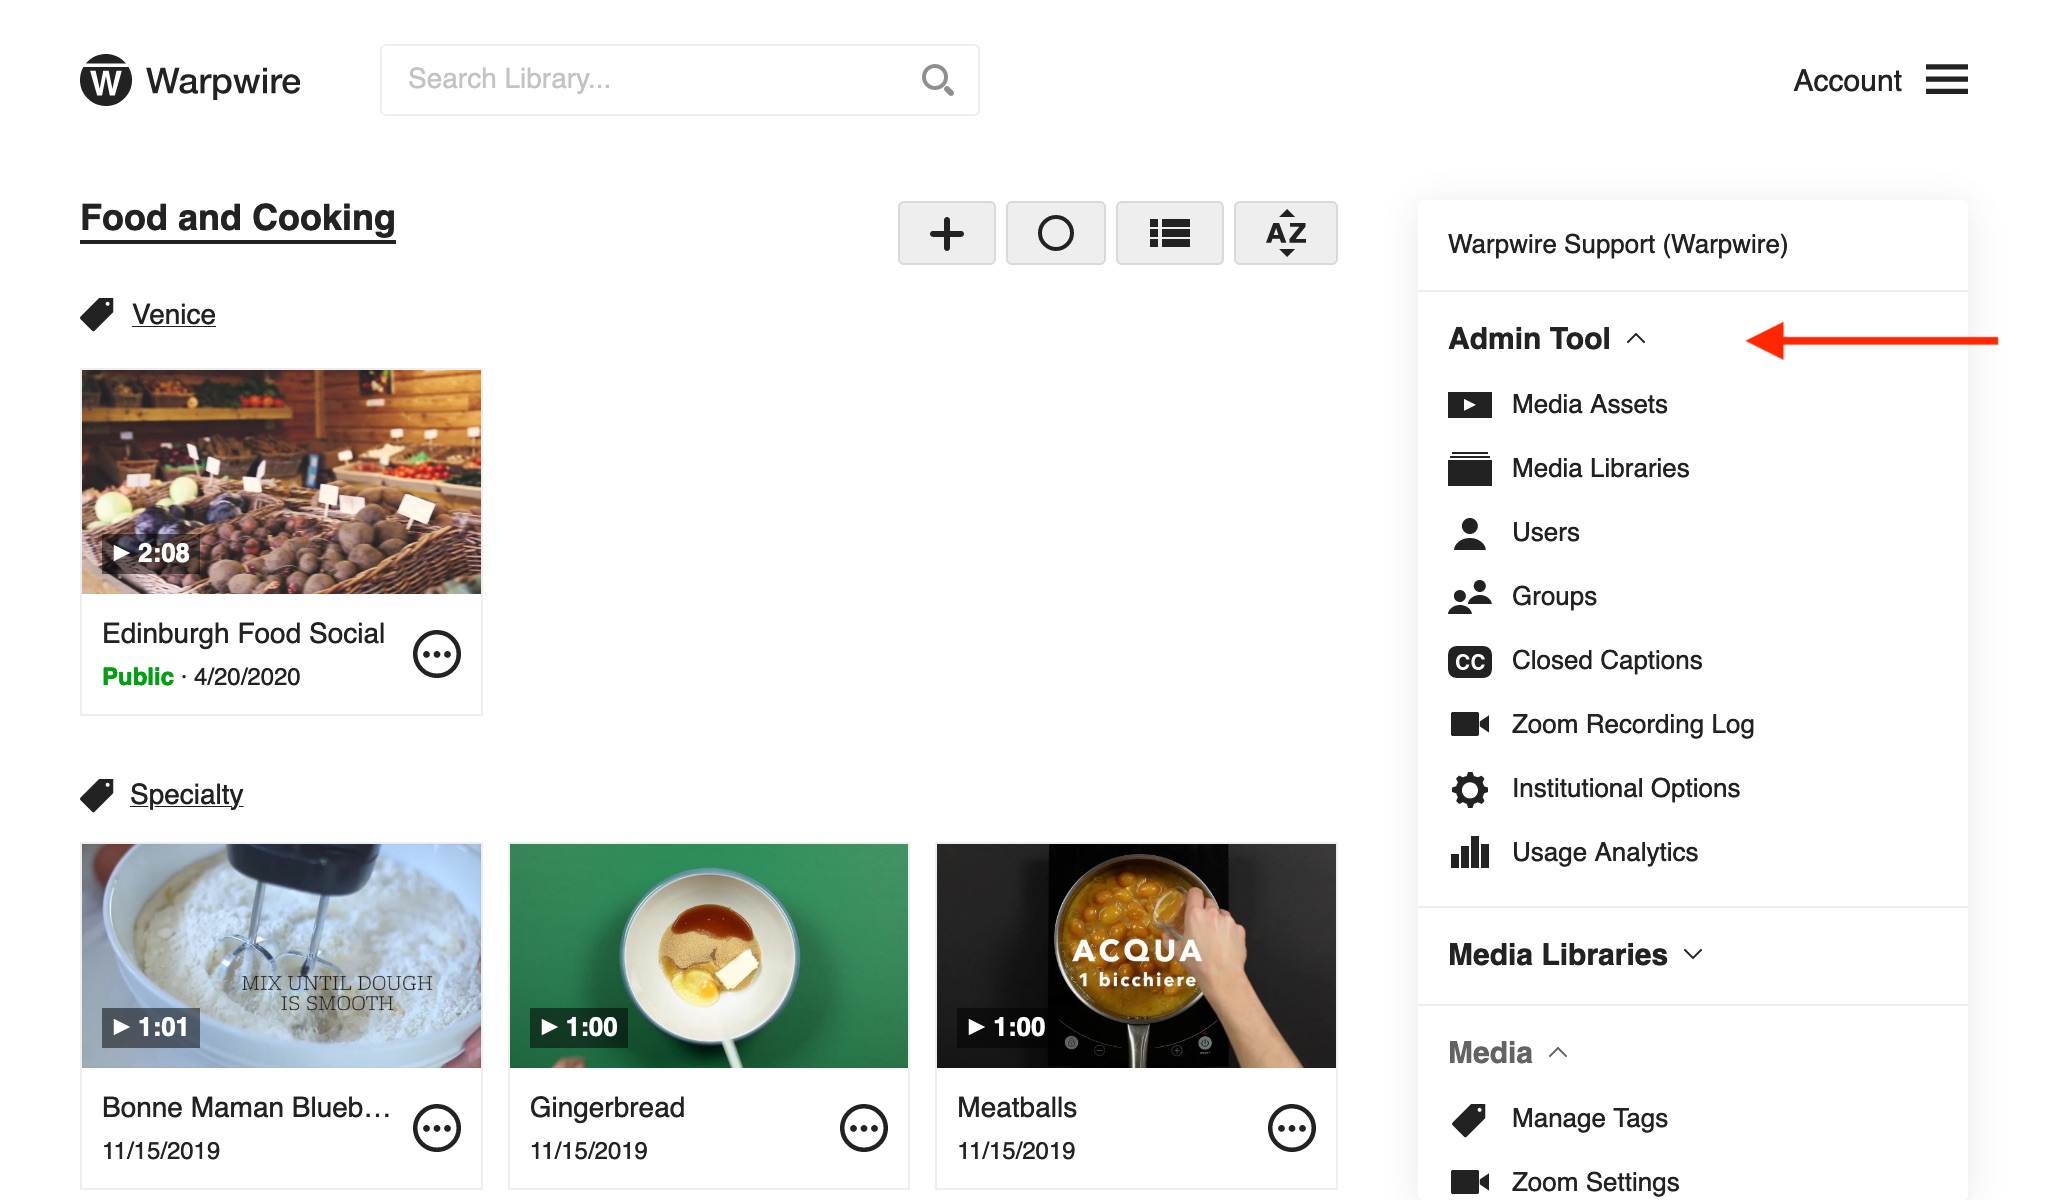2048x1200 pixels.
Task: Click the Usage Analytics bar chart icon
Action: pyautogui.click(x=1468, y=851)
